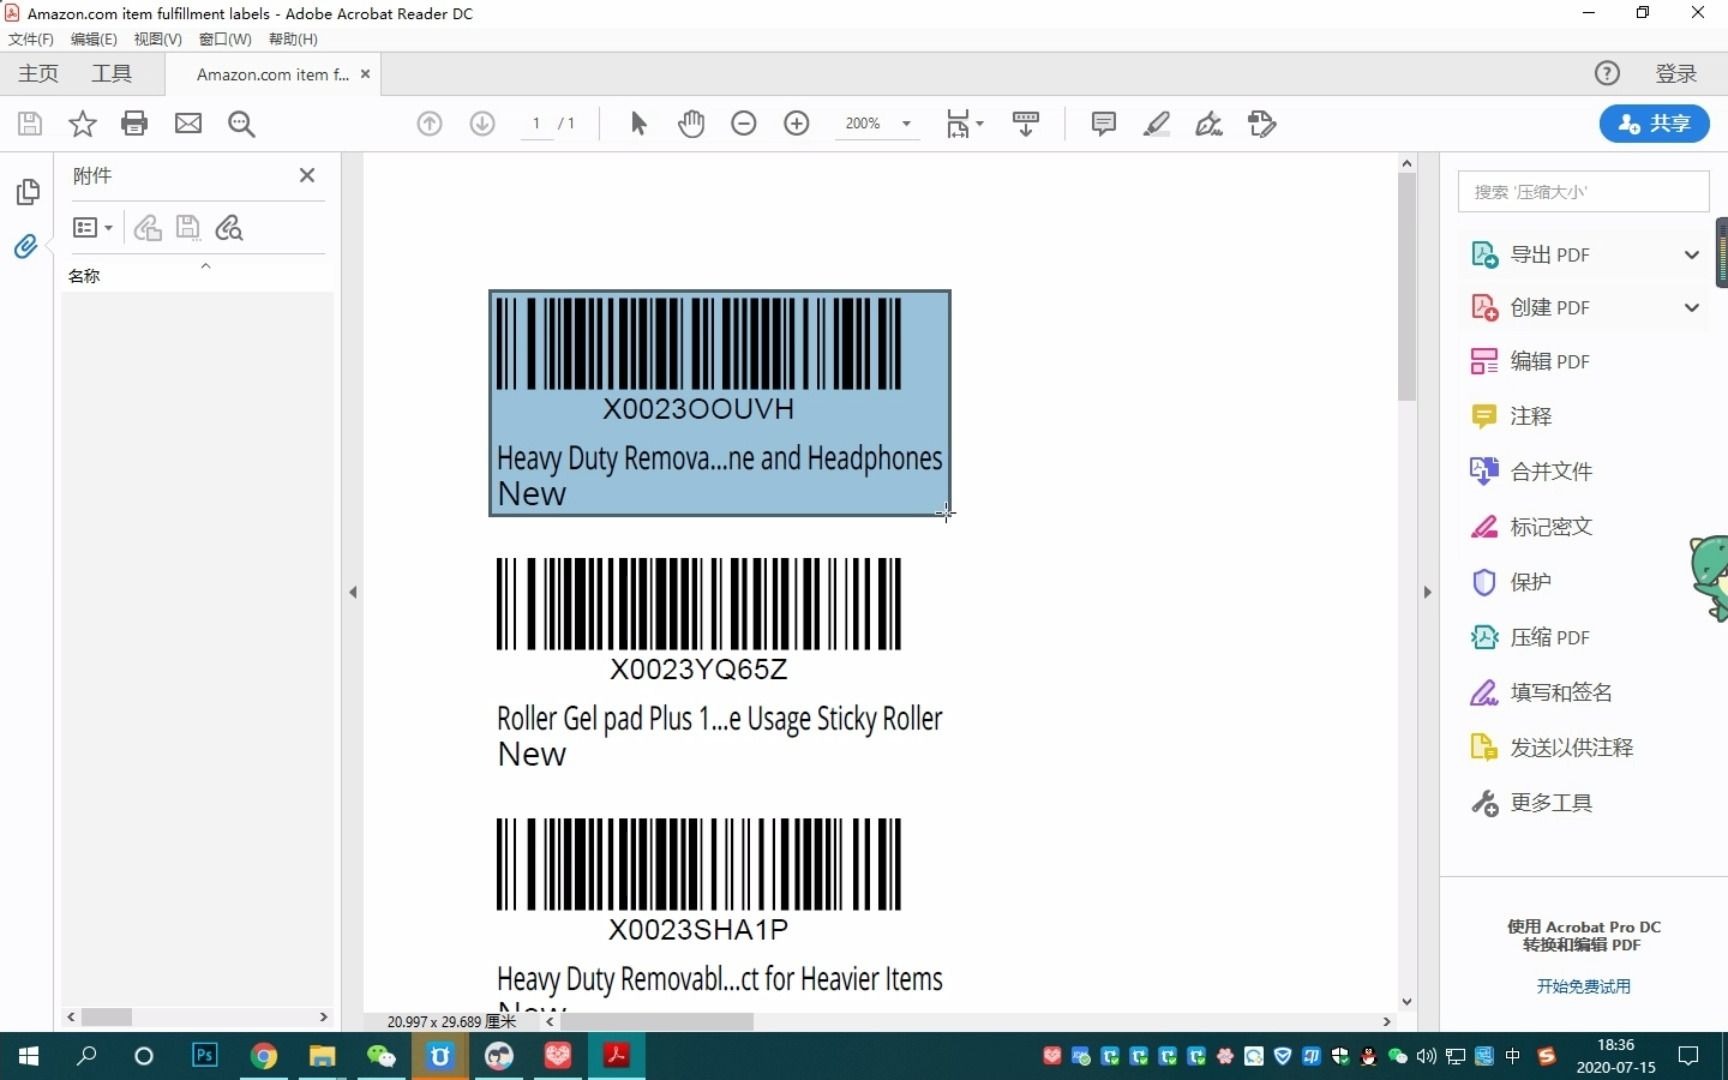
Task: Switch to the 工具 tab
Action: click(111, 73)
